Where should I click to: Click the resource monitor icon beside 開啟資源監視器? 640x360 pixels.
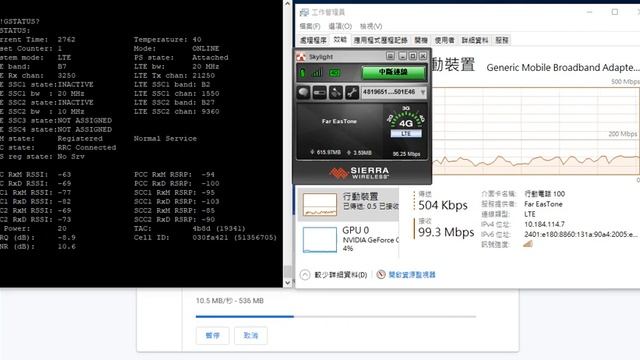tap(381, 274)
